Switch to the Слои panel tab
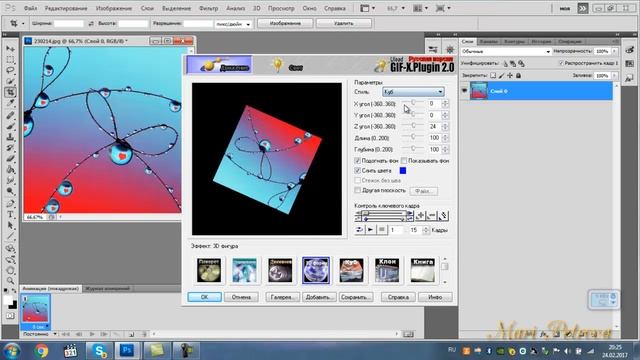The image size is (640, 360). 467,42
